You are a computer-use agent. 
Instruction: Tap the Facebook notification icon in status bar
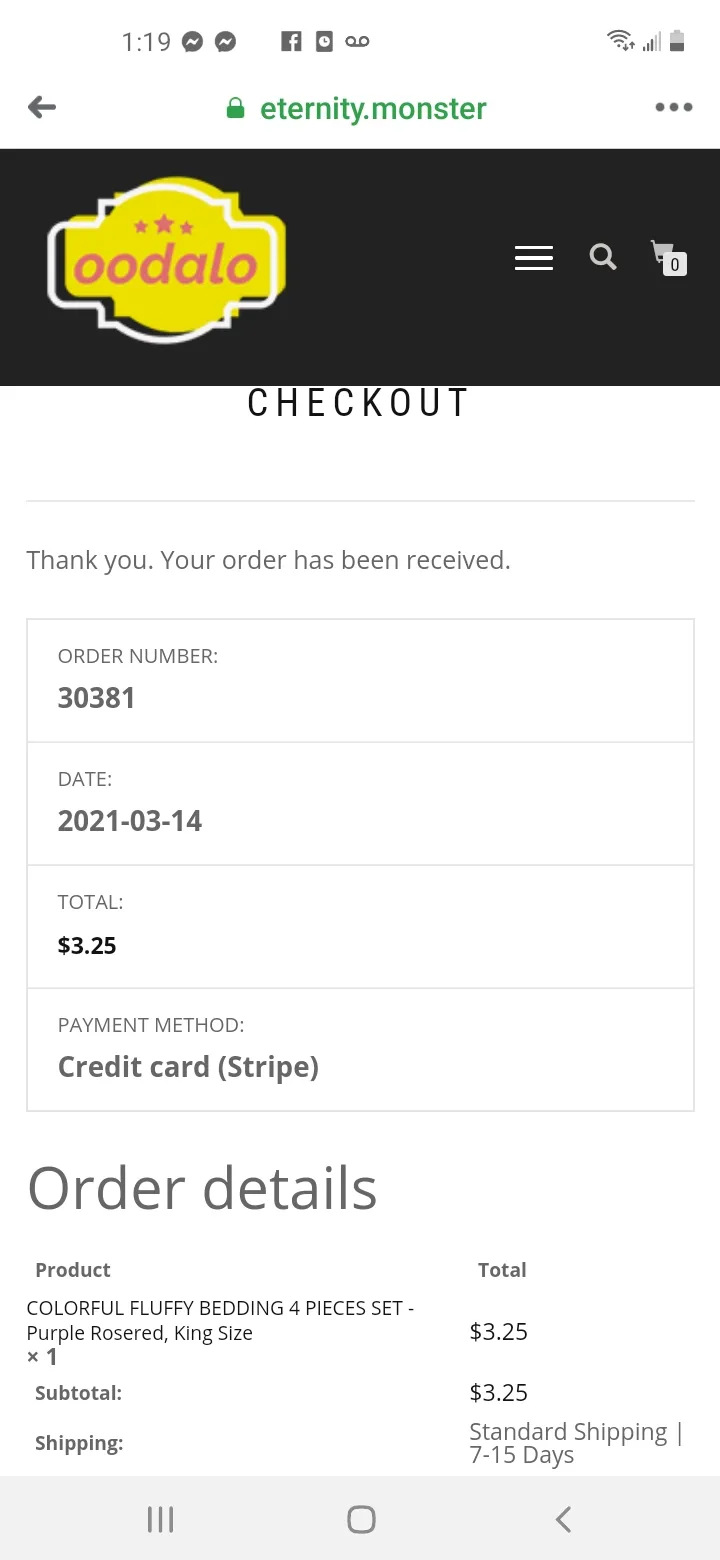(291, 41)
